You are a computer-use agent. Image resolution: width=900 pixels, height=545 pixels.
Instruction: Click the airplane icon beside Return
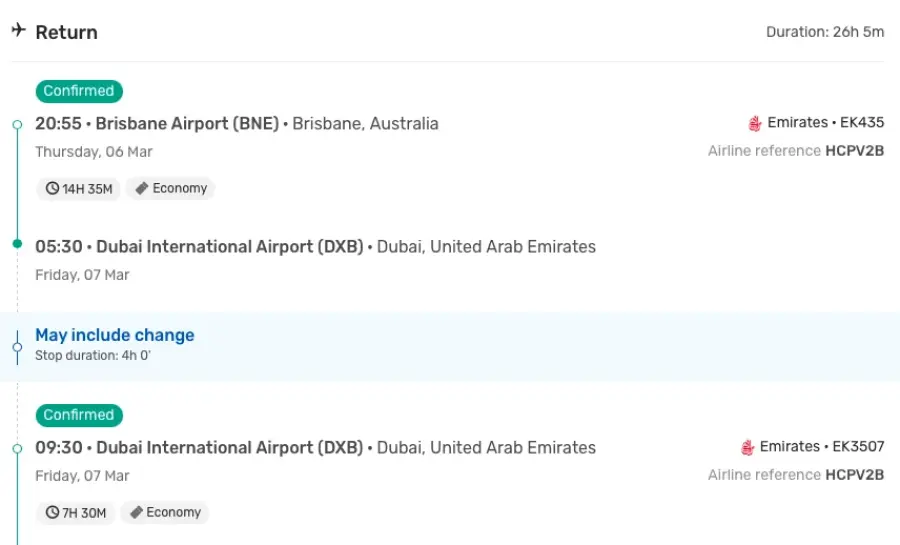point(18,29)
